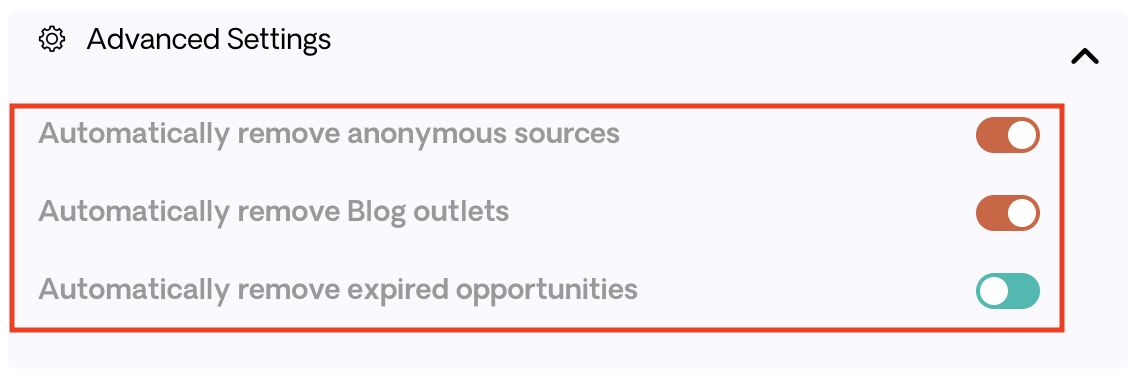The height and width of the screenshot is (380, 1138).
Task: Click the 'Automatically remove expired opportunities' label
Action: click(337, 290)
